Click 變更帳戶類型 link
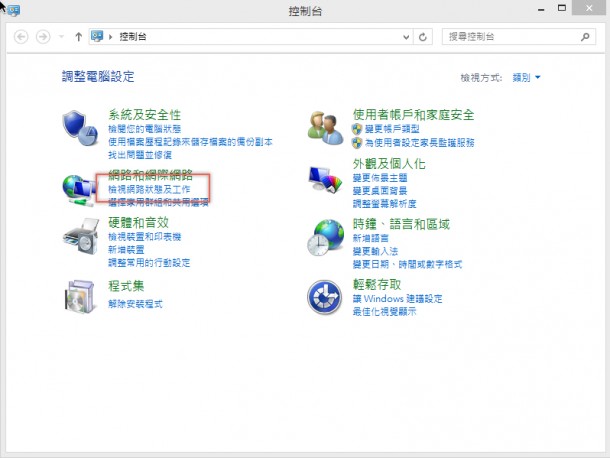The image size is (610, 458). point(392,129)
